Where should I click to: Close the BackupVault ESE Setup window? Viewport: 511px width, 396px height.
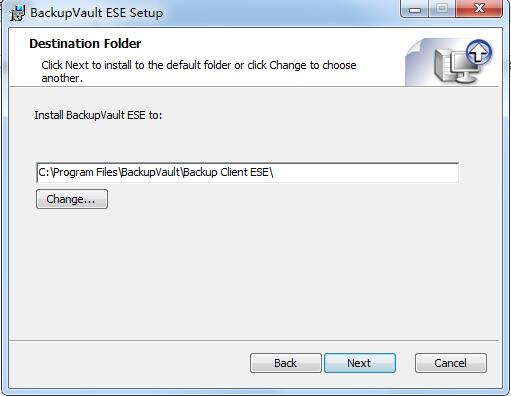[x=479, y=9]
